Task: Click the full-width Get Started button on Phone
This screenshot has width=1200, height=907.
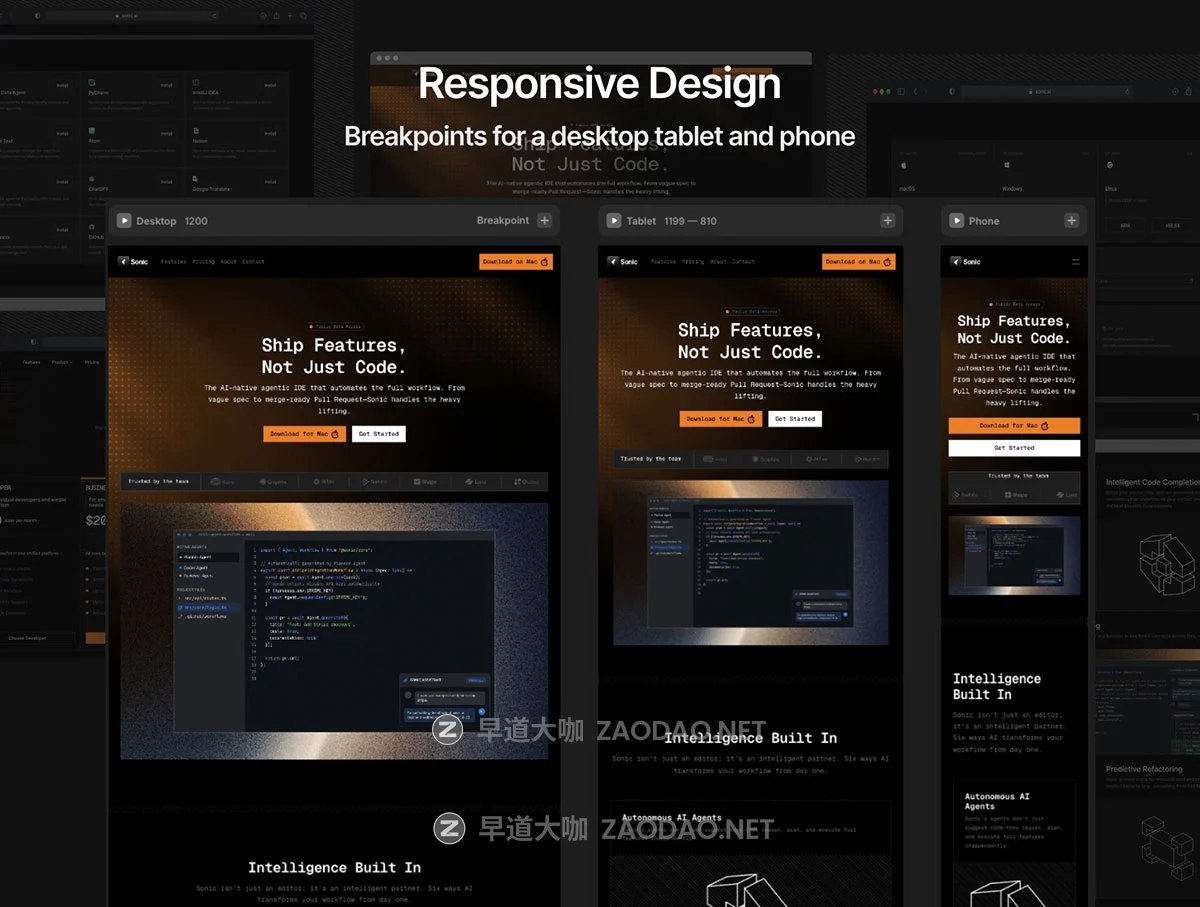Action: click(1014, 448)
